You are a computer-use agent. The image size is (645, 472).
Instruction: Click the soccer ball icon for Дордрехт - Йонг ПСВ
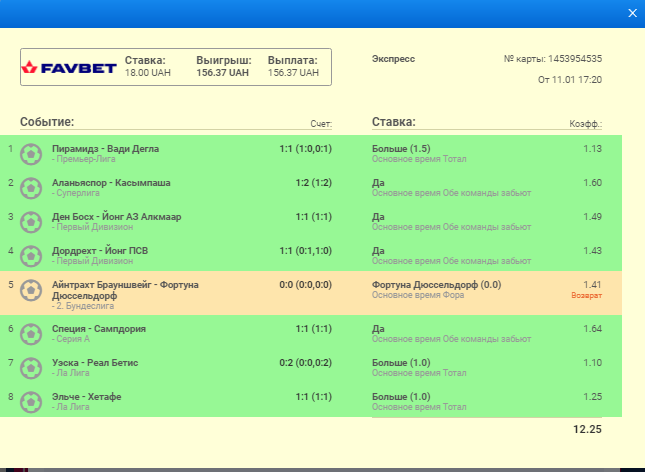click(32, 255)
